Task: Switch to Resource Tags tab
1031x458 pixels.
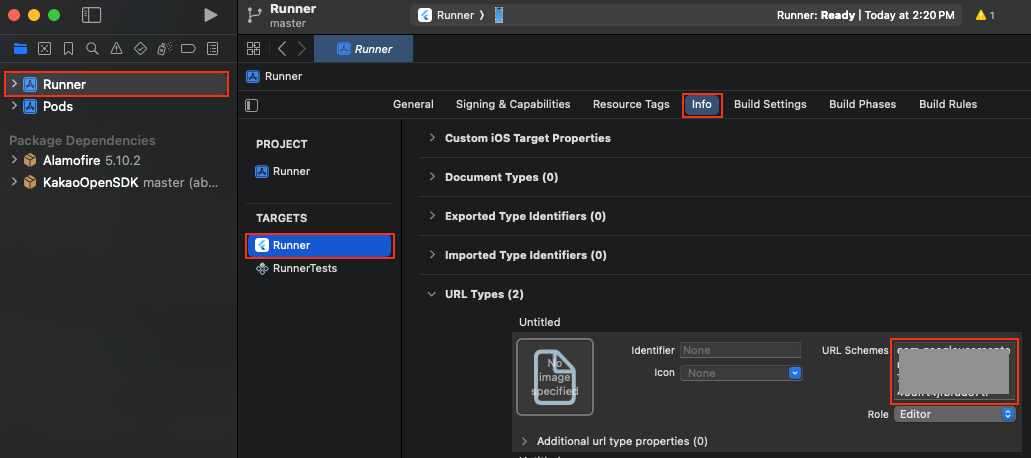Action: 631,104
